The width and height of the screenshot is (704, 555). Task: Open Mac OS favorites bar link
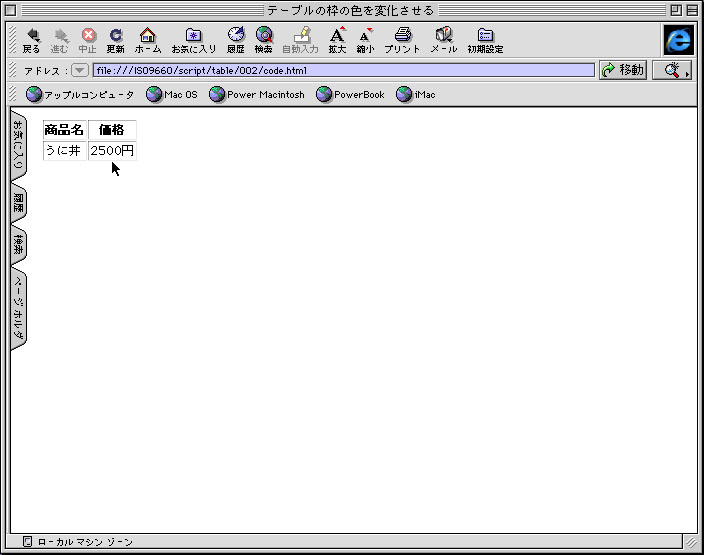pos(172,94)
